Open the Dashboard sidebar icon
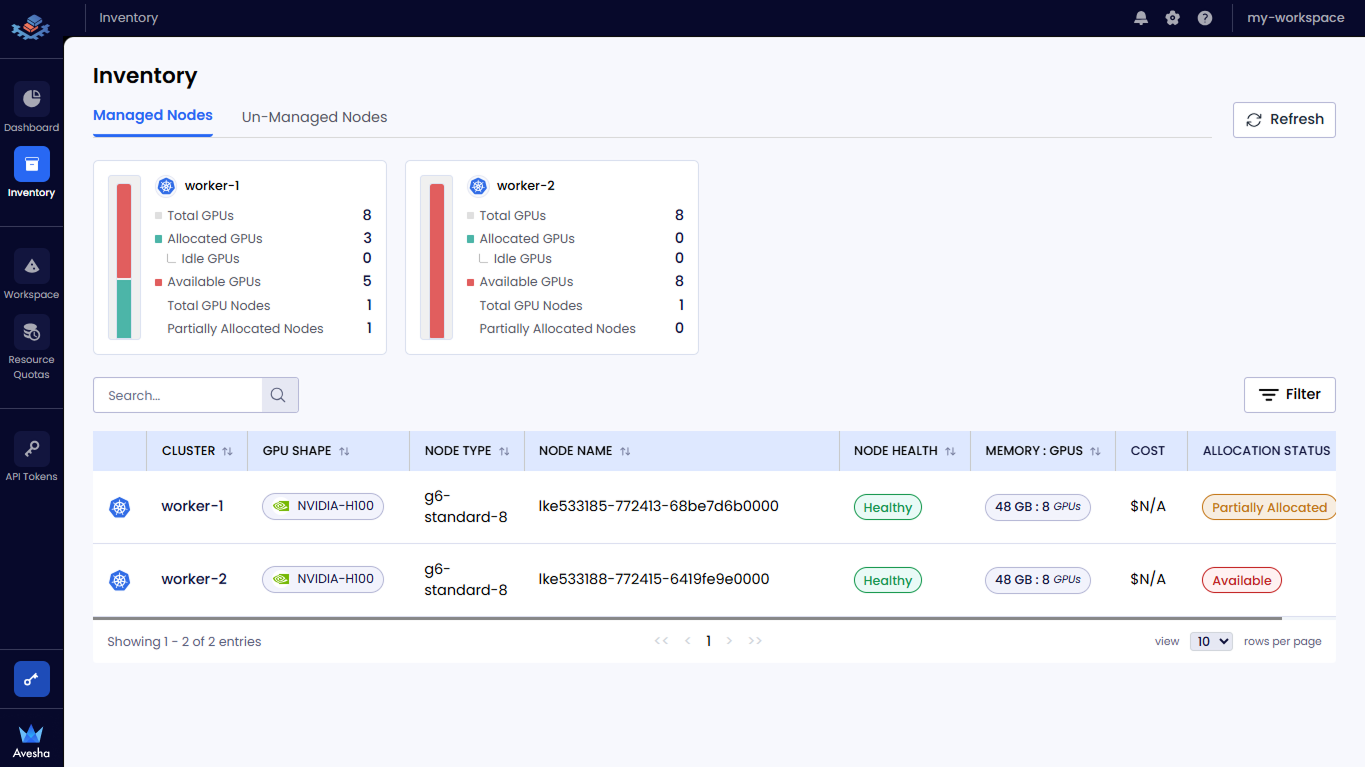The image size is (1365, 767). (x=31, y=100)
